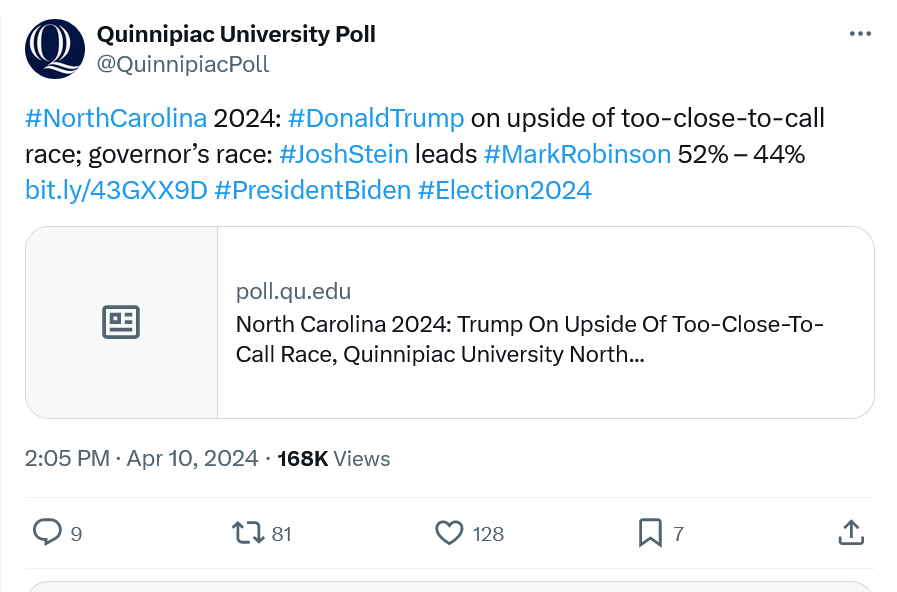Click the Quinnipiac Q profile avatar

click(x=55, y=49)
